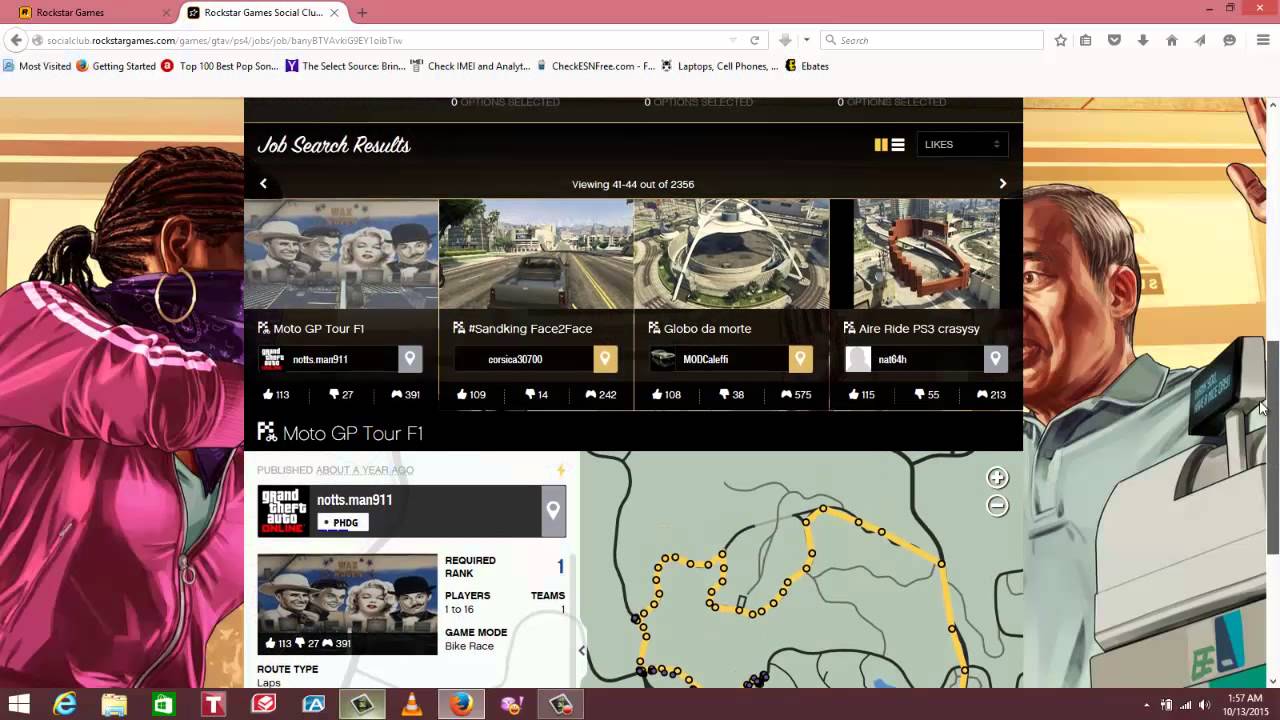
Task: Open the Firefox hamburger menu
Action: pyautogui.click(x=1264, y=40)
